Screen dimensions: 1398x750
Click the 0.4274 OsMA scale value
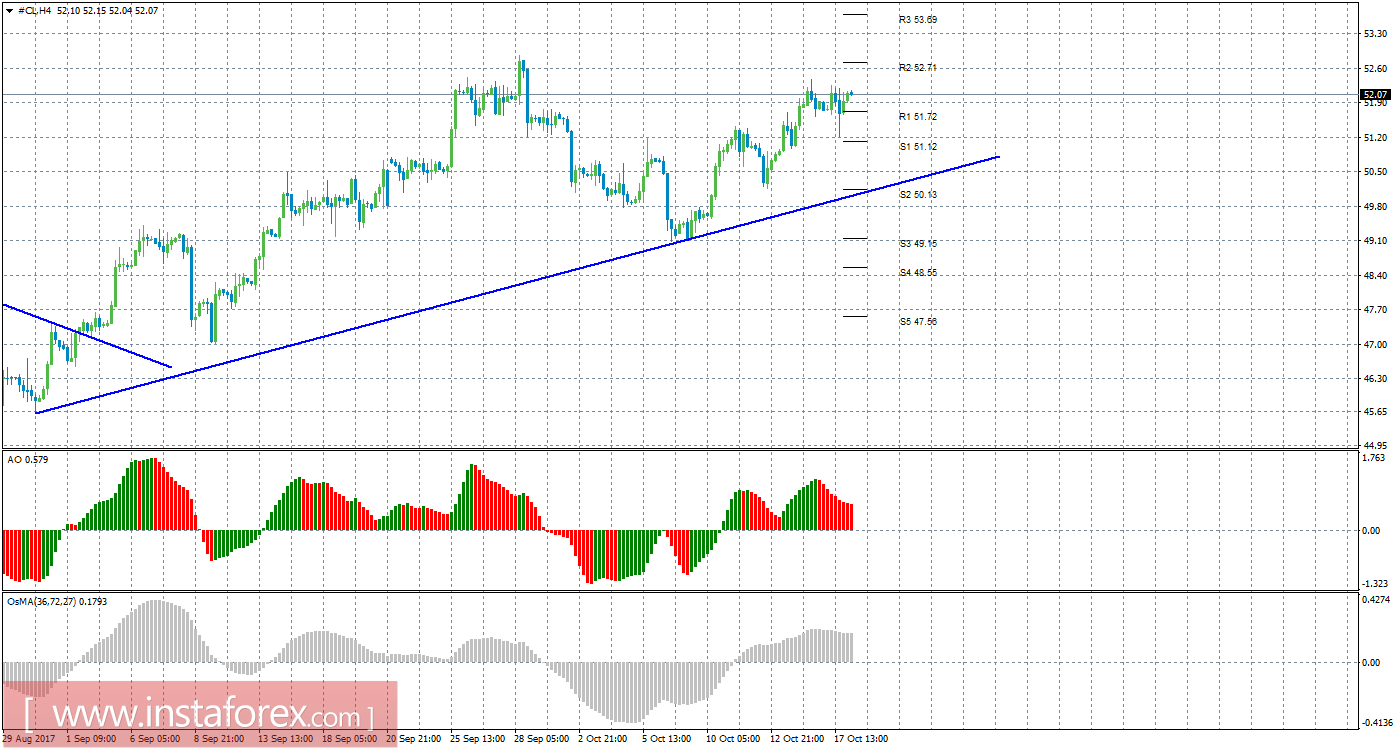click(1375, 600)
